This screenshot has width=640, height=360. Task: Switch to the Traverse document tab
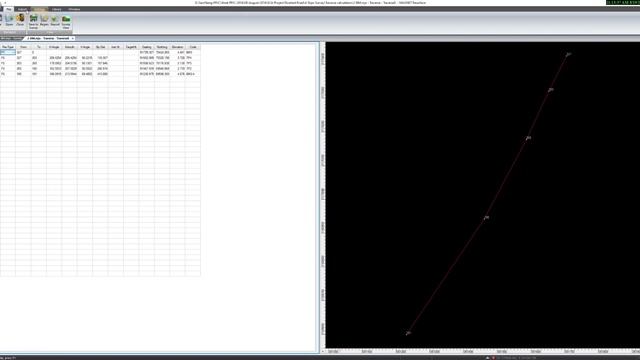(48, 38)
